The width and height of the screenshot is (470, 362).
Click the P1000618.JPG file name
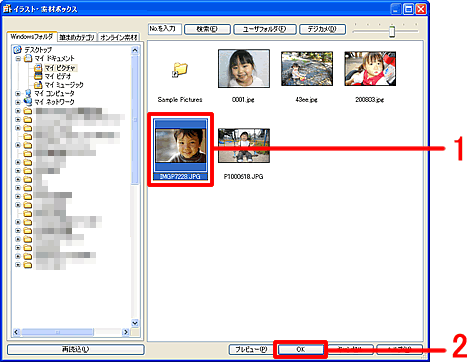tap(243, 177)
